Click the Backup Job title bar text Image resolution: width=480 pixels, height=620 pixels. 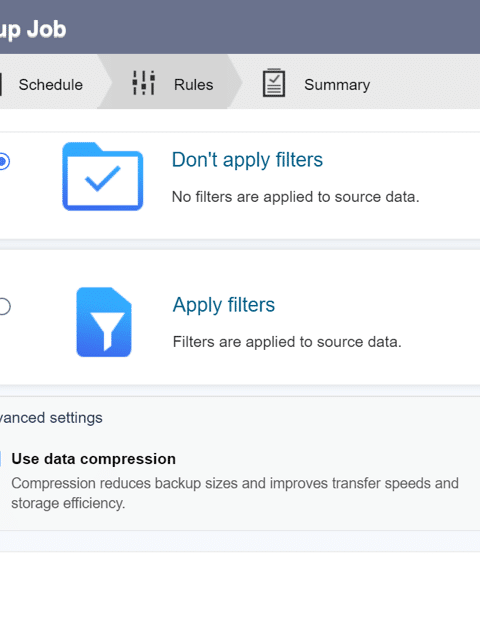pos(33,30)
